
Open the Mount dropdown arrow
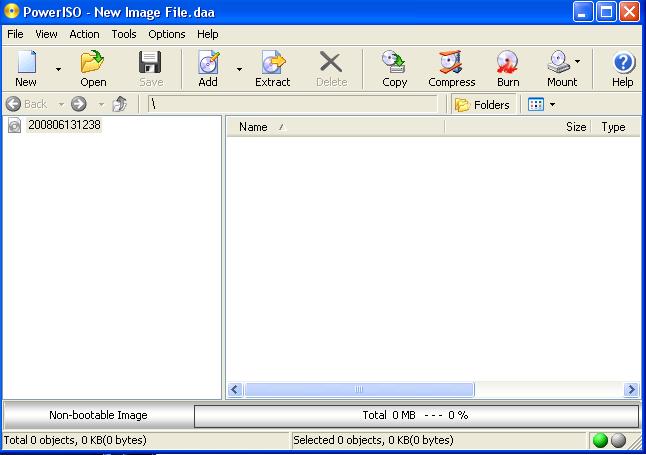click(x=578, y=61)
